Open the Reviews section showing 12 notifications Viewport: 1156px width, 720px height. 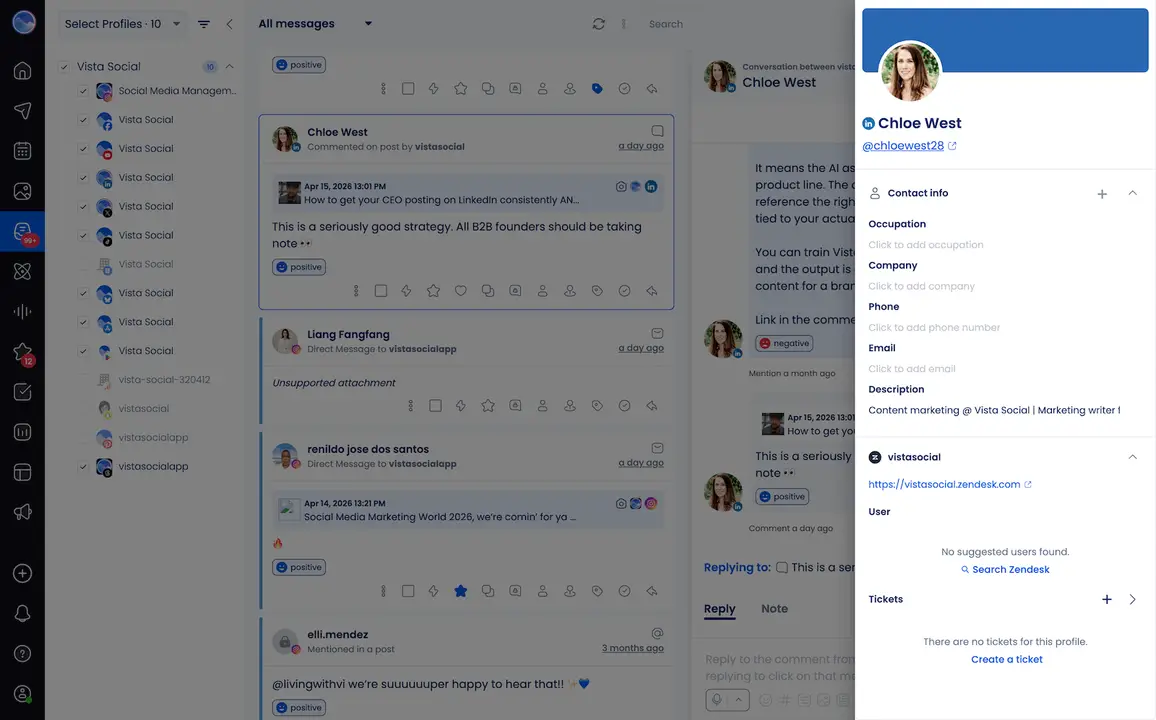pyautogui.click(x=22, y=352)
